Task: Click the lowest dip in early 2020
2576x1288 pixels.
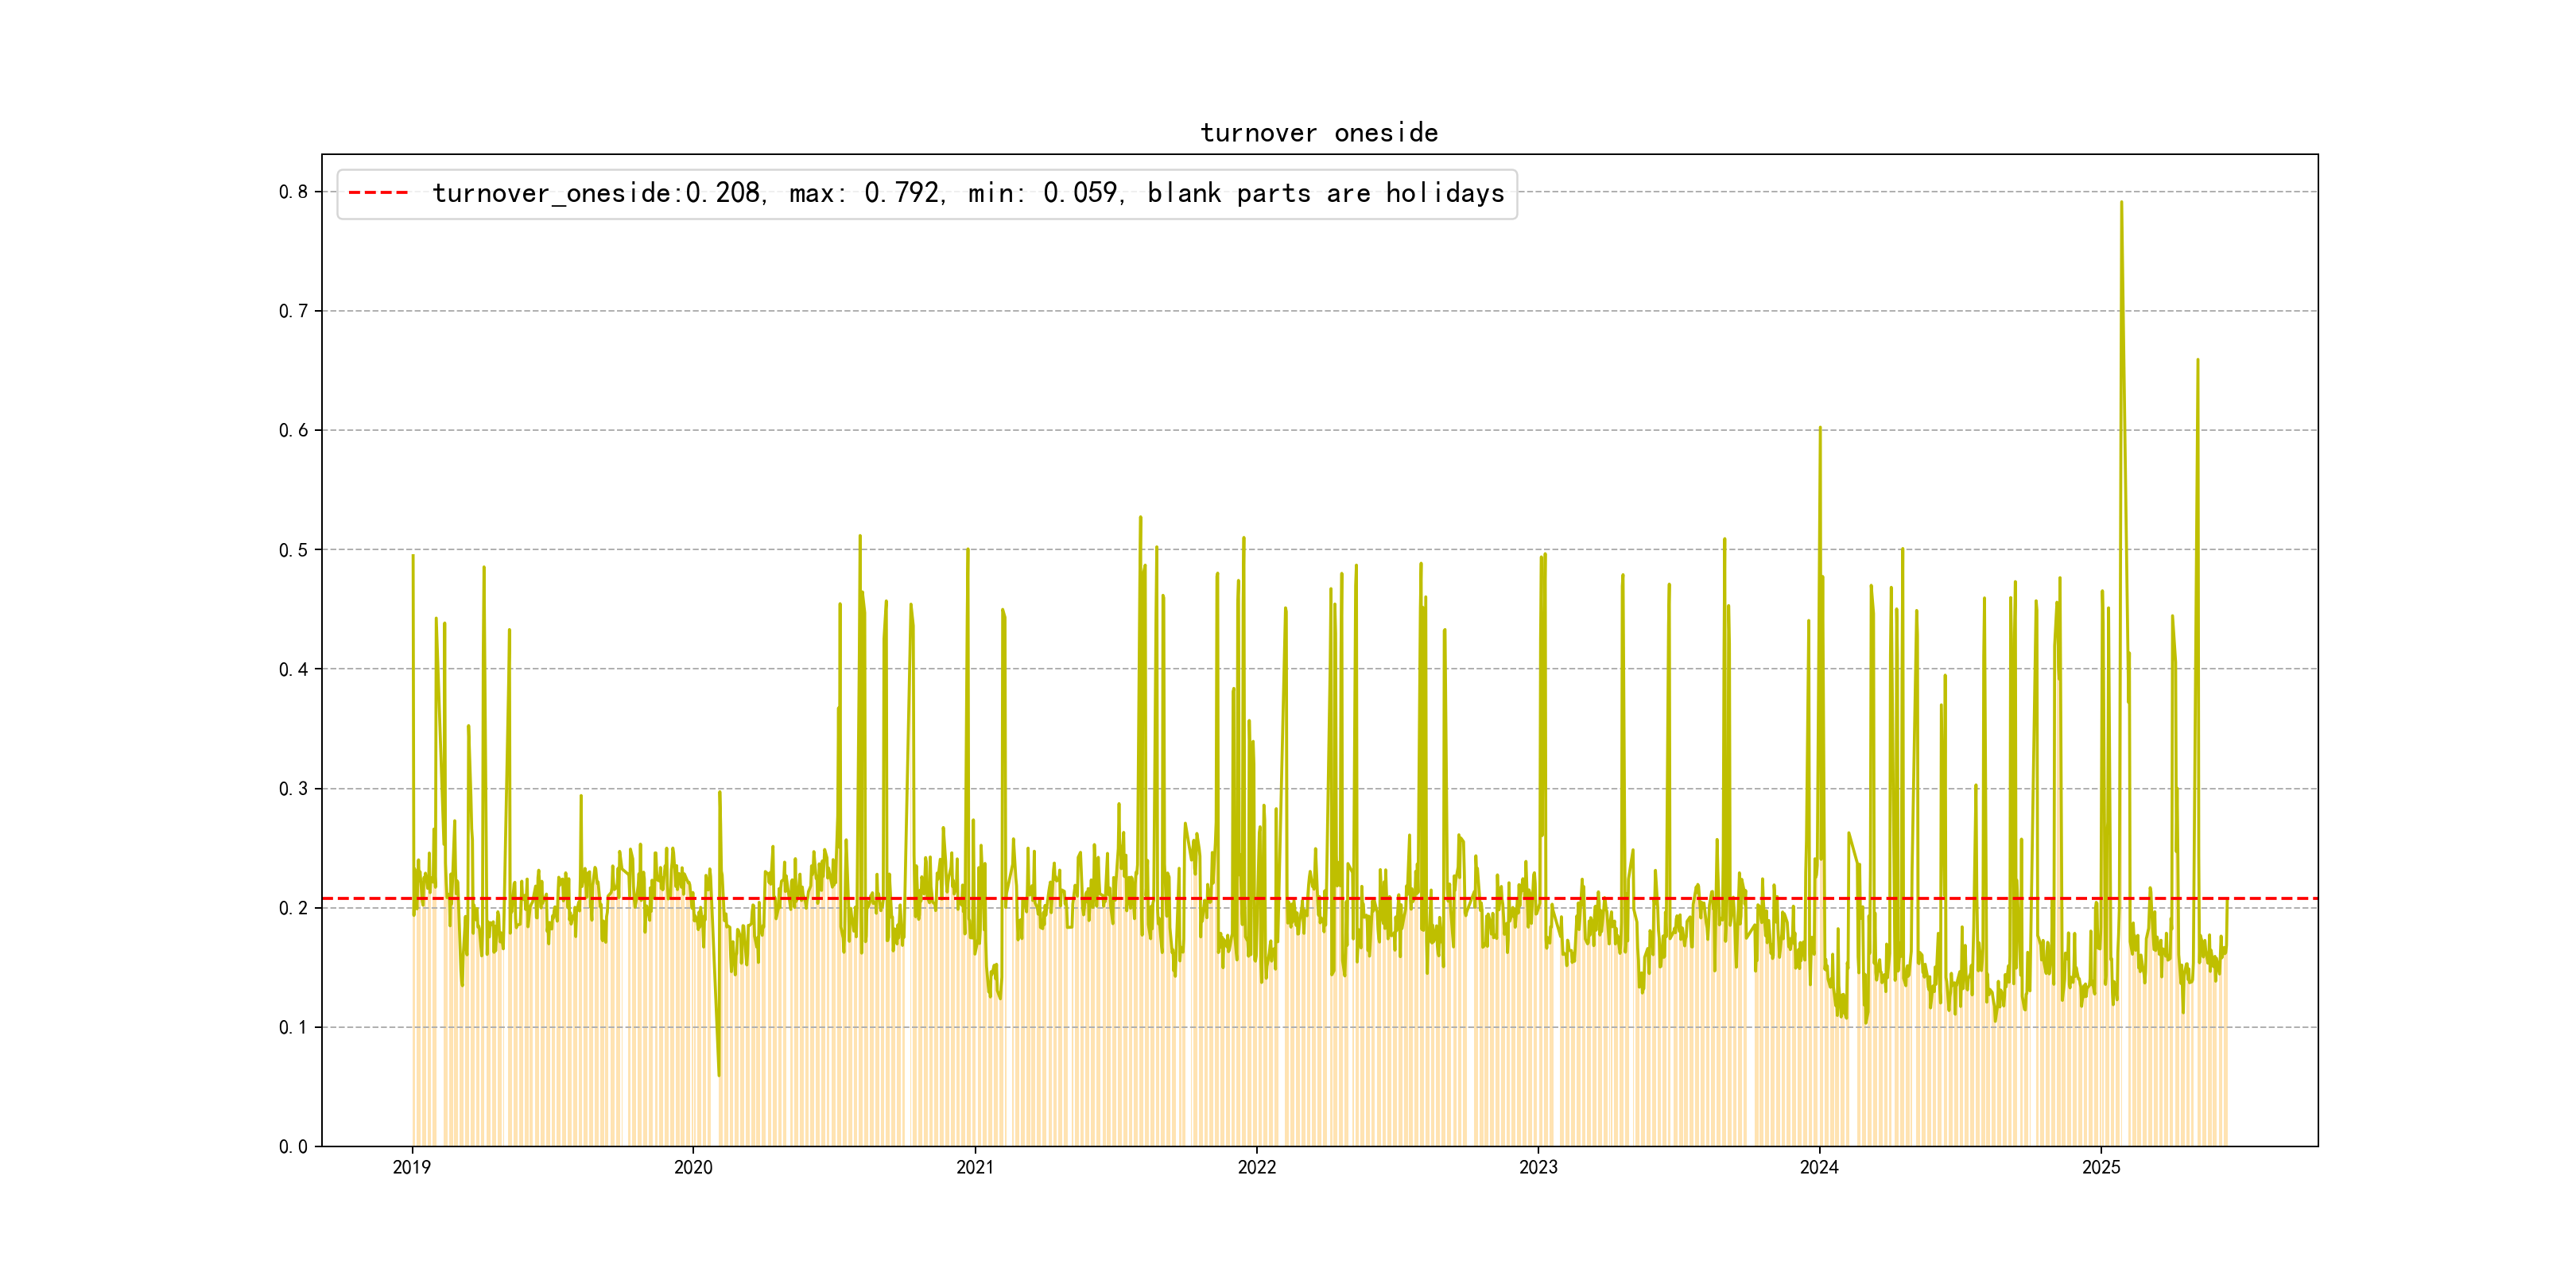Action: tap(719, 1075)
